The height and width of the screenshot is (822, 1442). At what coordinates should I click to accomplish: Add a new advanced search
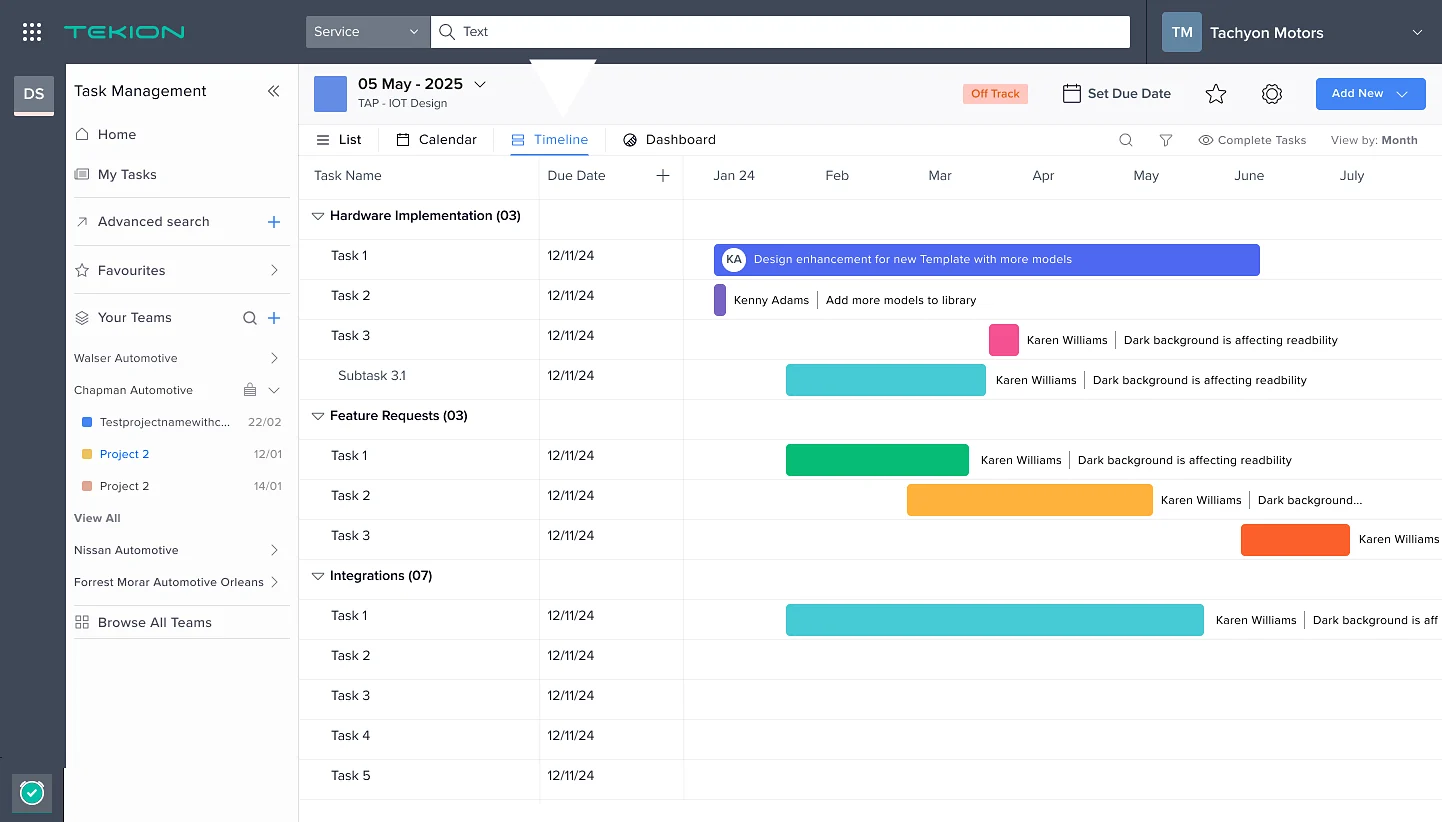274,222
